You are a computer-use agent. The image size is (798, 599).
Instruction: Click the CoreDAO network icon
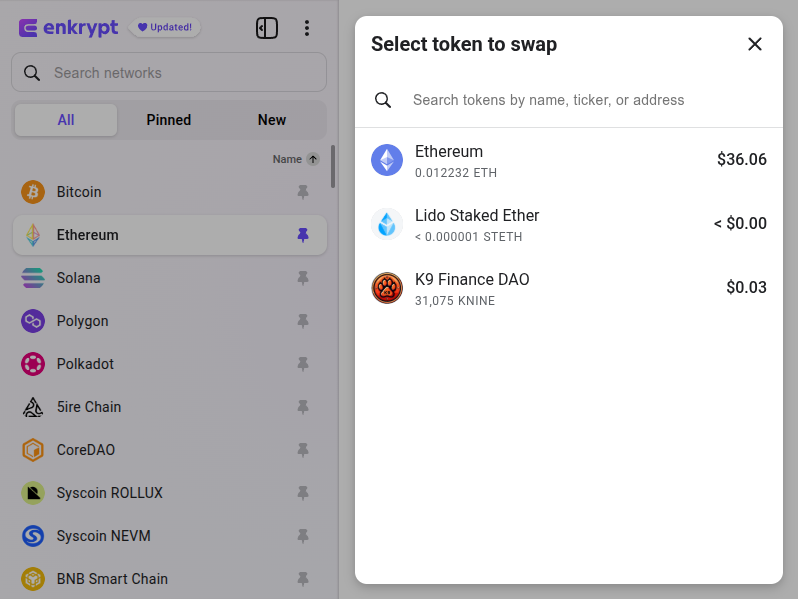[33, 450]
